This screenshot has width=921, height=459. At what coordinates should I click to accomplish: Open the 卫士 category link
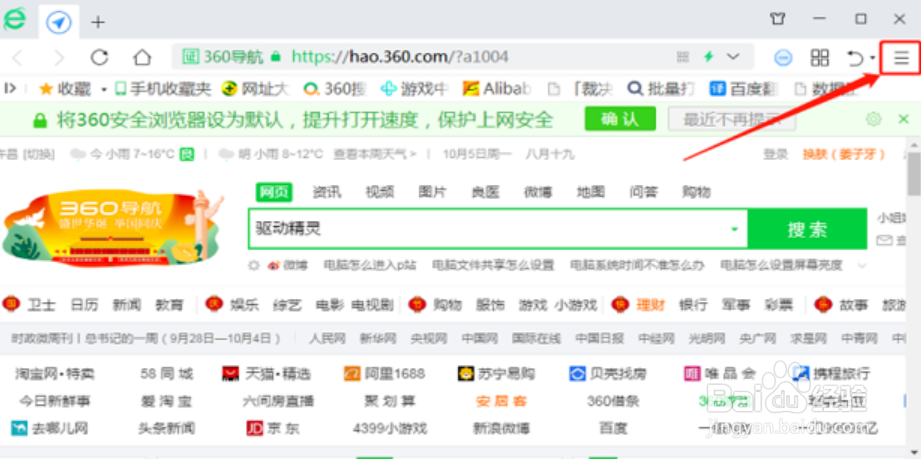[x=41, y=305]
